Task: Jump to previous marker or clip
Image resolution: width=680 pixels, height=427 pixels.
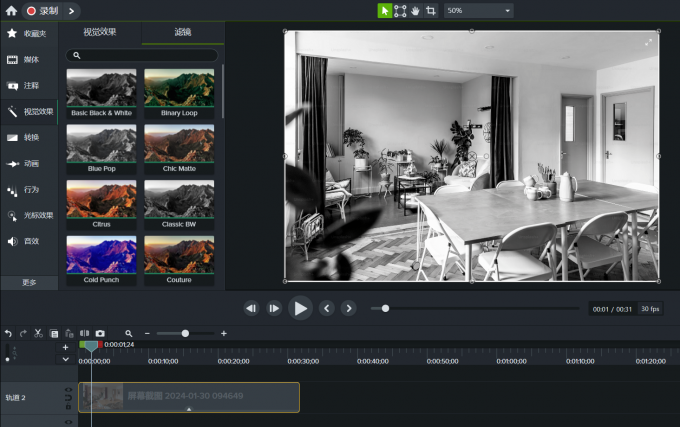Action: pyautogui.click(x=327, y=308)
